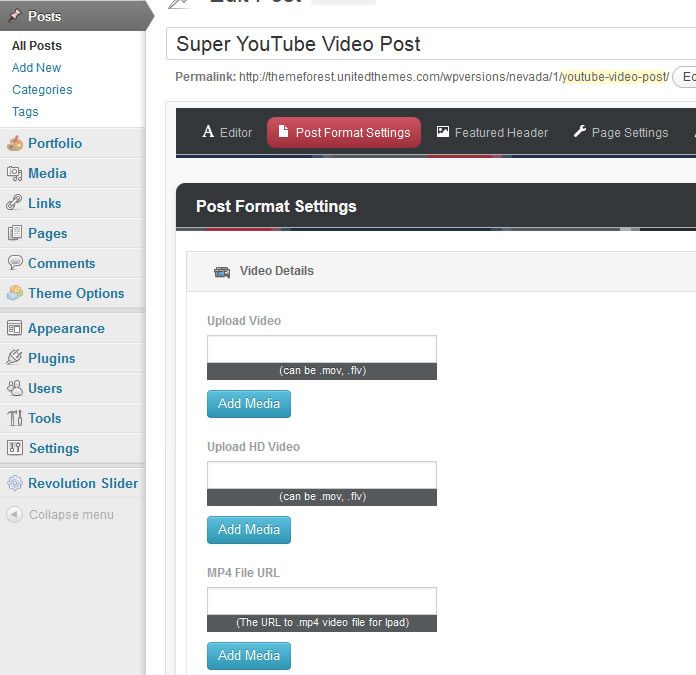Screen dimensions: 696x675
Task: Open the Featured Header tab
Action: click(492, 132)
